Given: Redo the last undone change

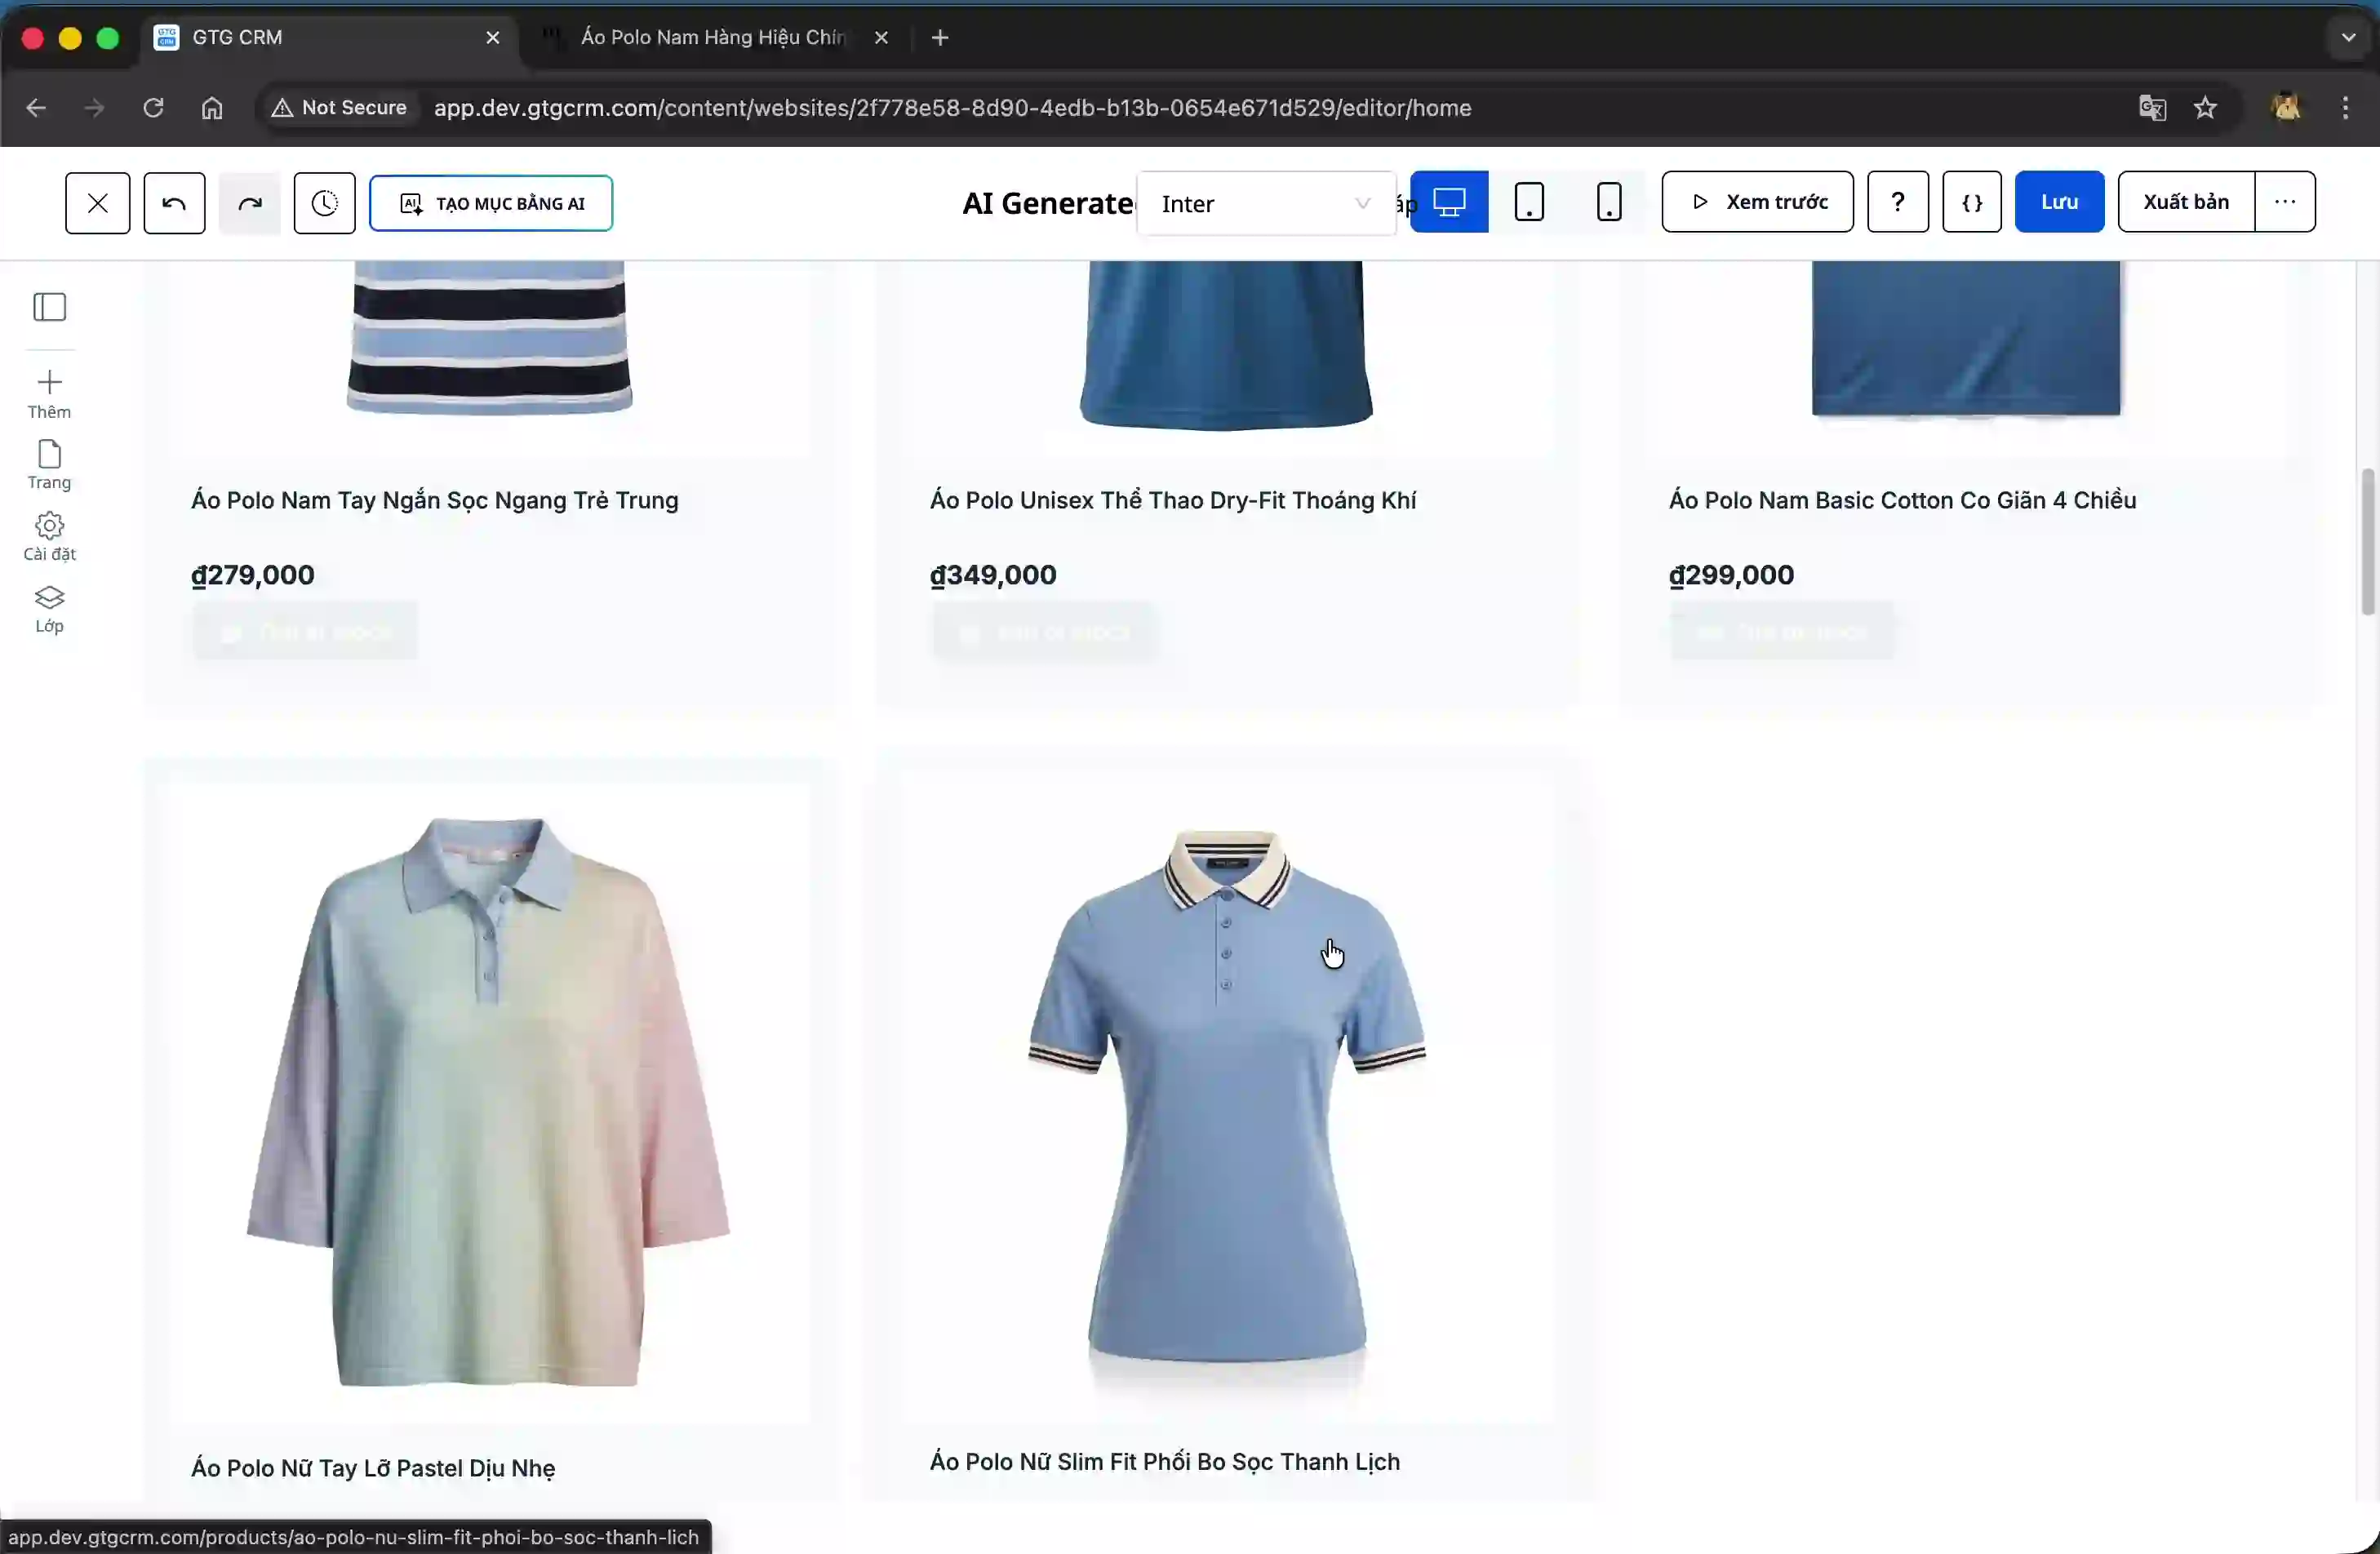Looking at the screenshot, I should click(x=249, y=202).
